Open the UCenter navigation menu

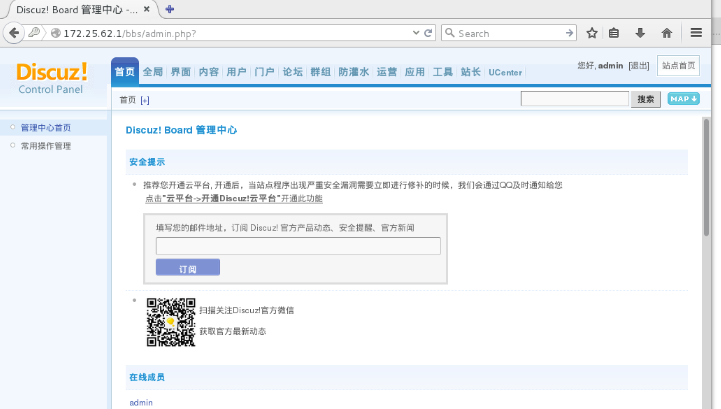tap(505, 72)
